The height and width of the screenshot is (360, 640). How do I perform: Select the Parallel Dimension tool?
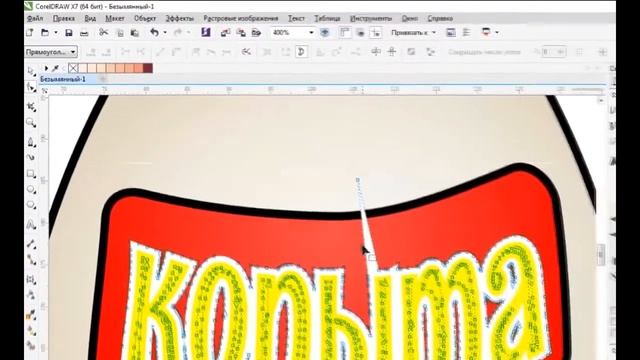point(31,244)
